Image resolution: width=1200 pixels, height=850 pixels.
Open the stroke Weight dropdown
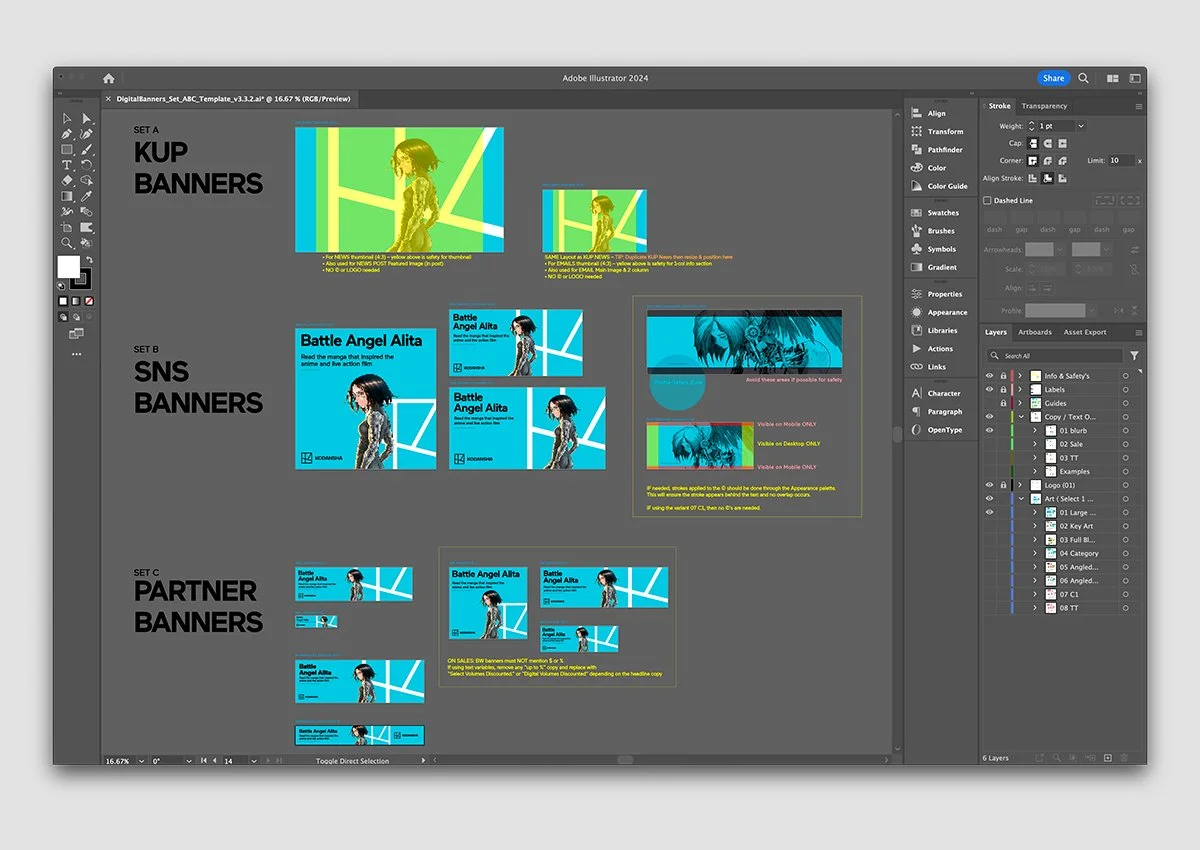coord(1081,127)
